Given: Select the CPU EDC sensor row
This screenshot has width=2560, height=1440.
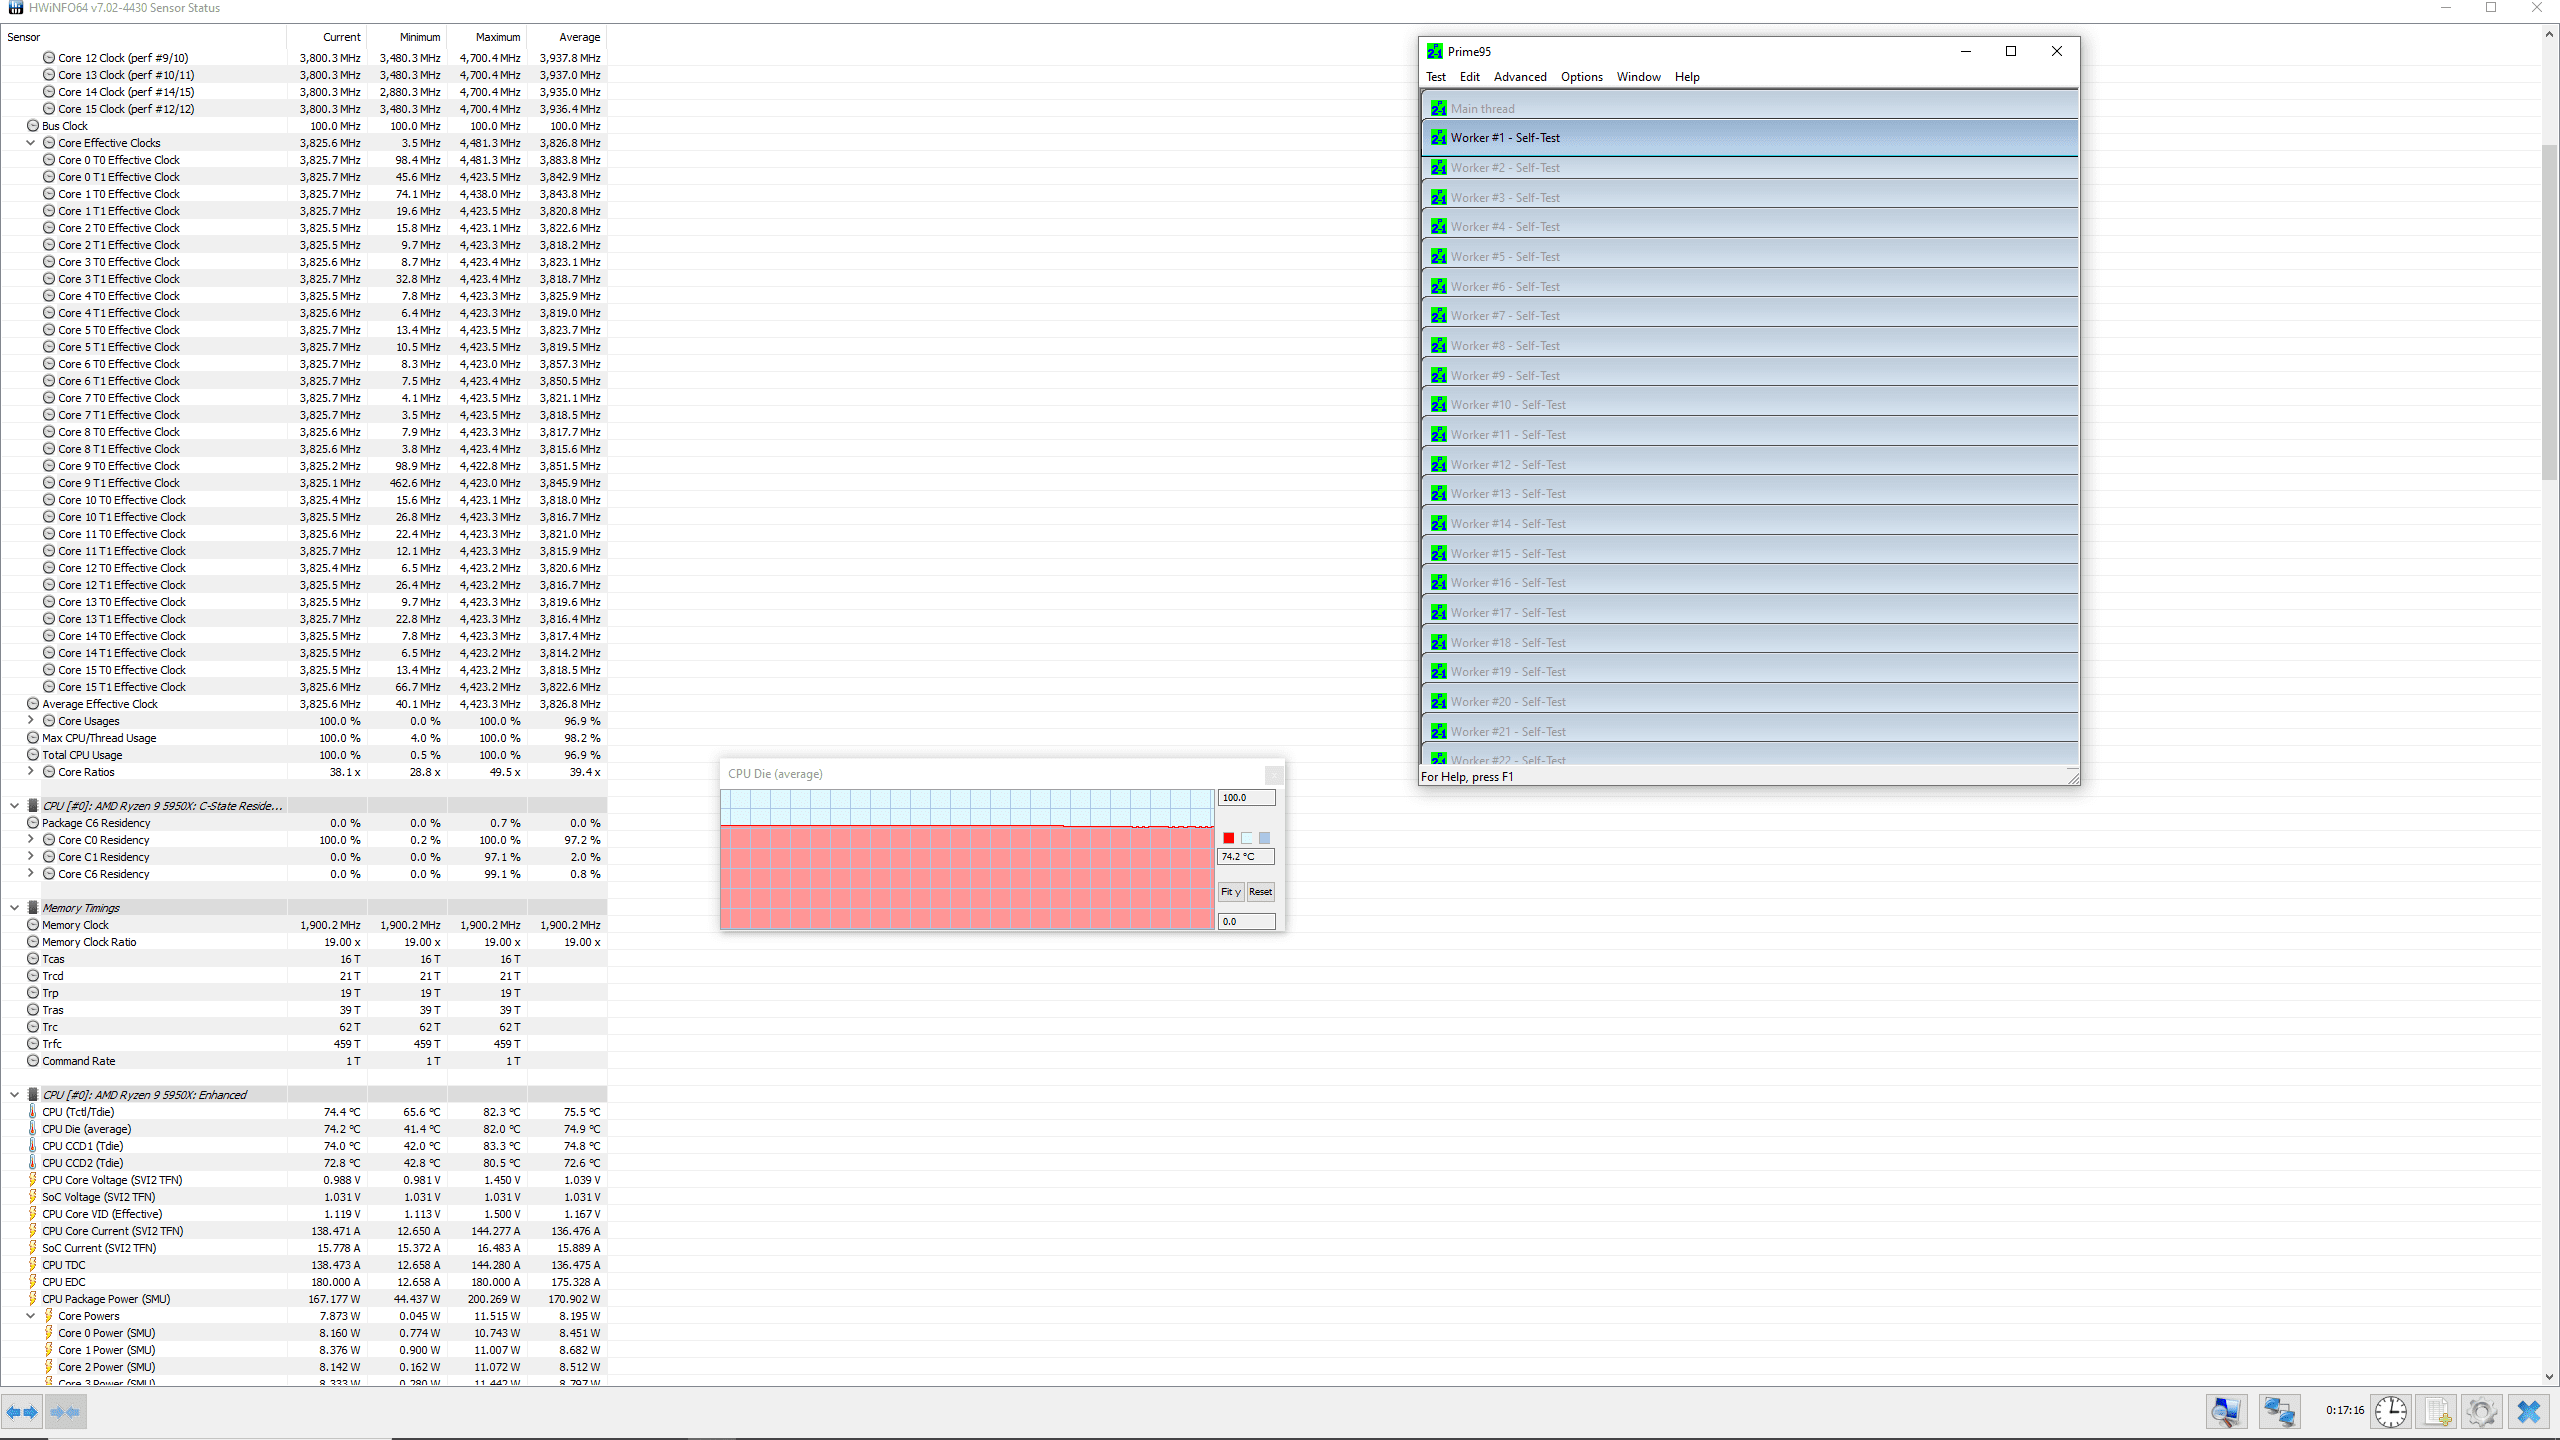Looking at the screenshot, I should pyautogui.click(x=304, y=1282).
